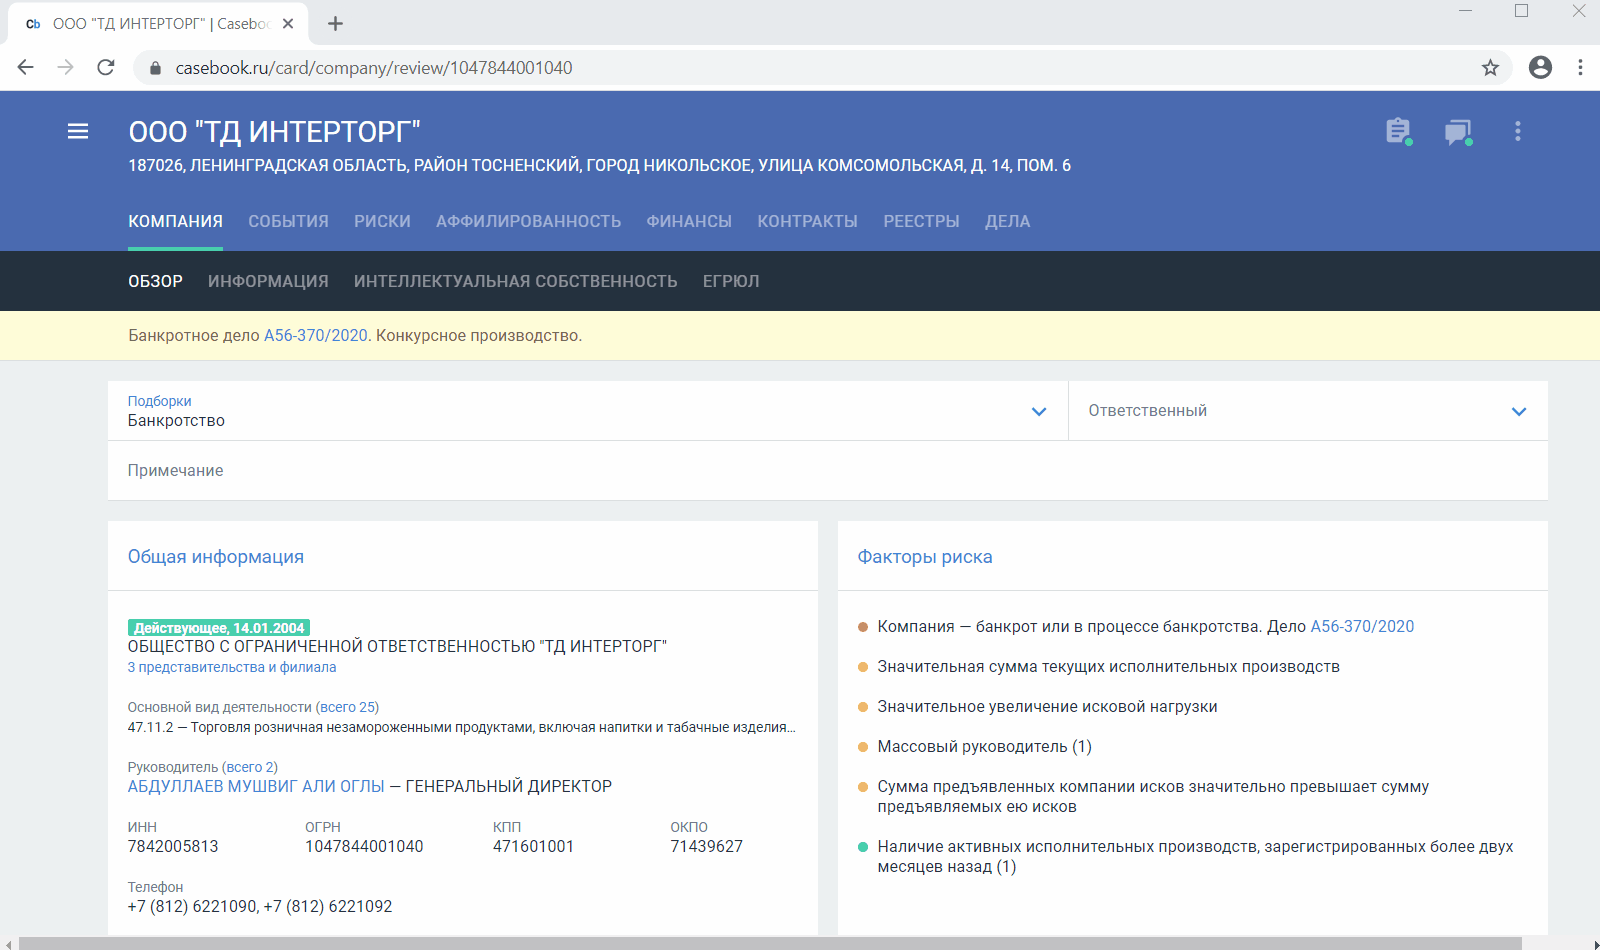Open the three-dot options in blue header

click(1517, 131)
